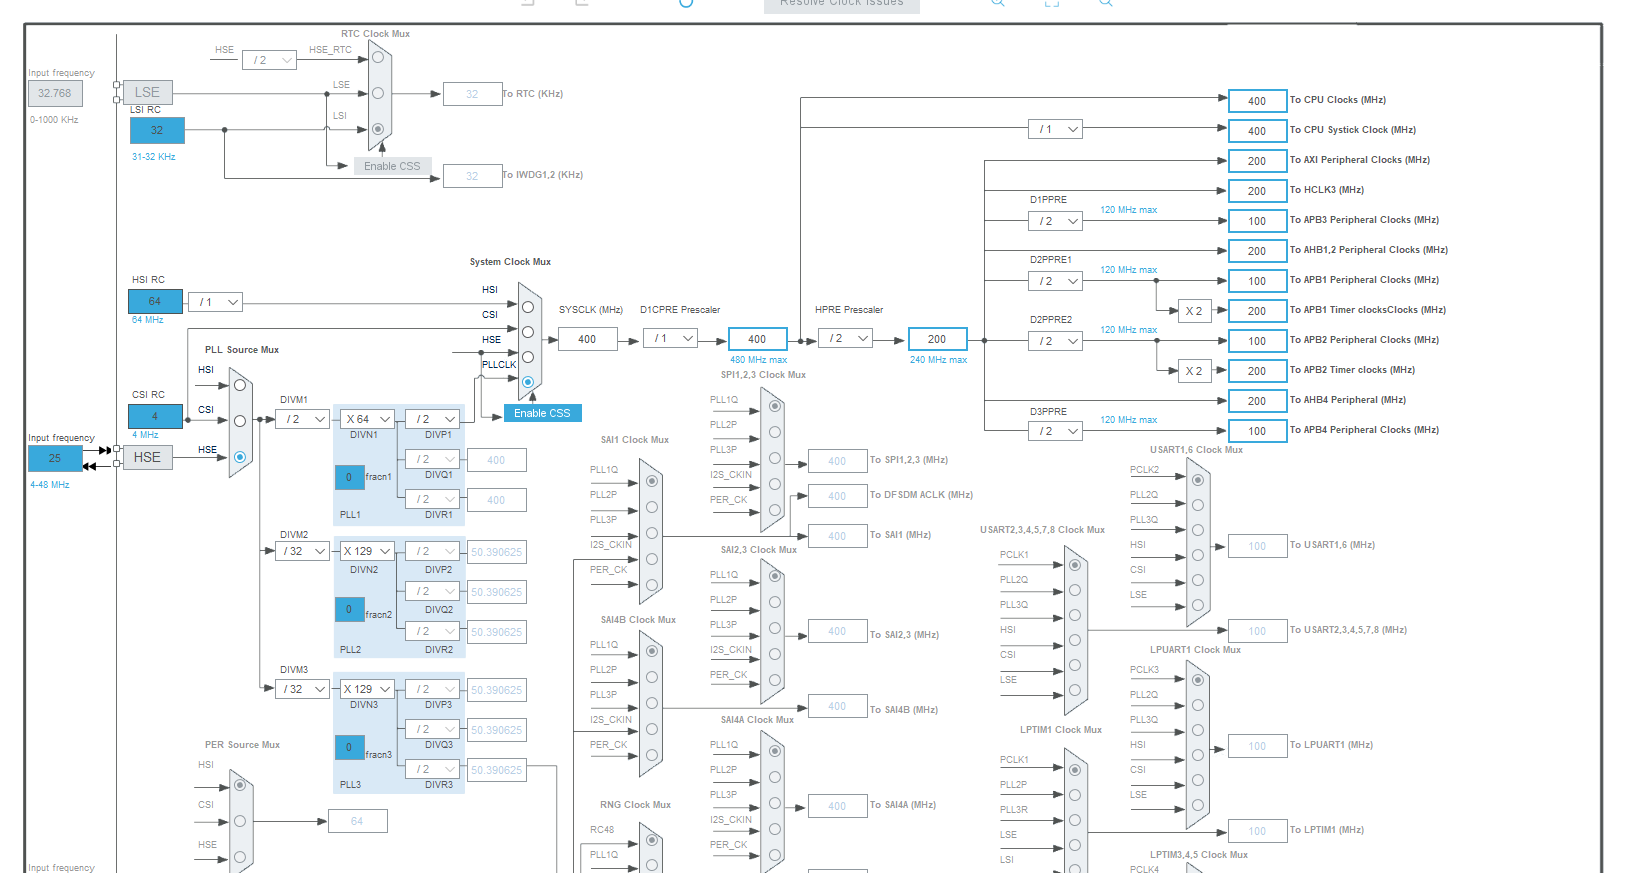Select HSI in USART2,3,4,5,7,8 Clock Mux
The height and width of the screenshot is (873, 1633).
coord(1075,640)
